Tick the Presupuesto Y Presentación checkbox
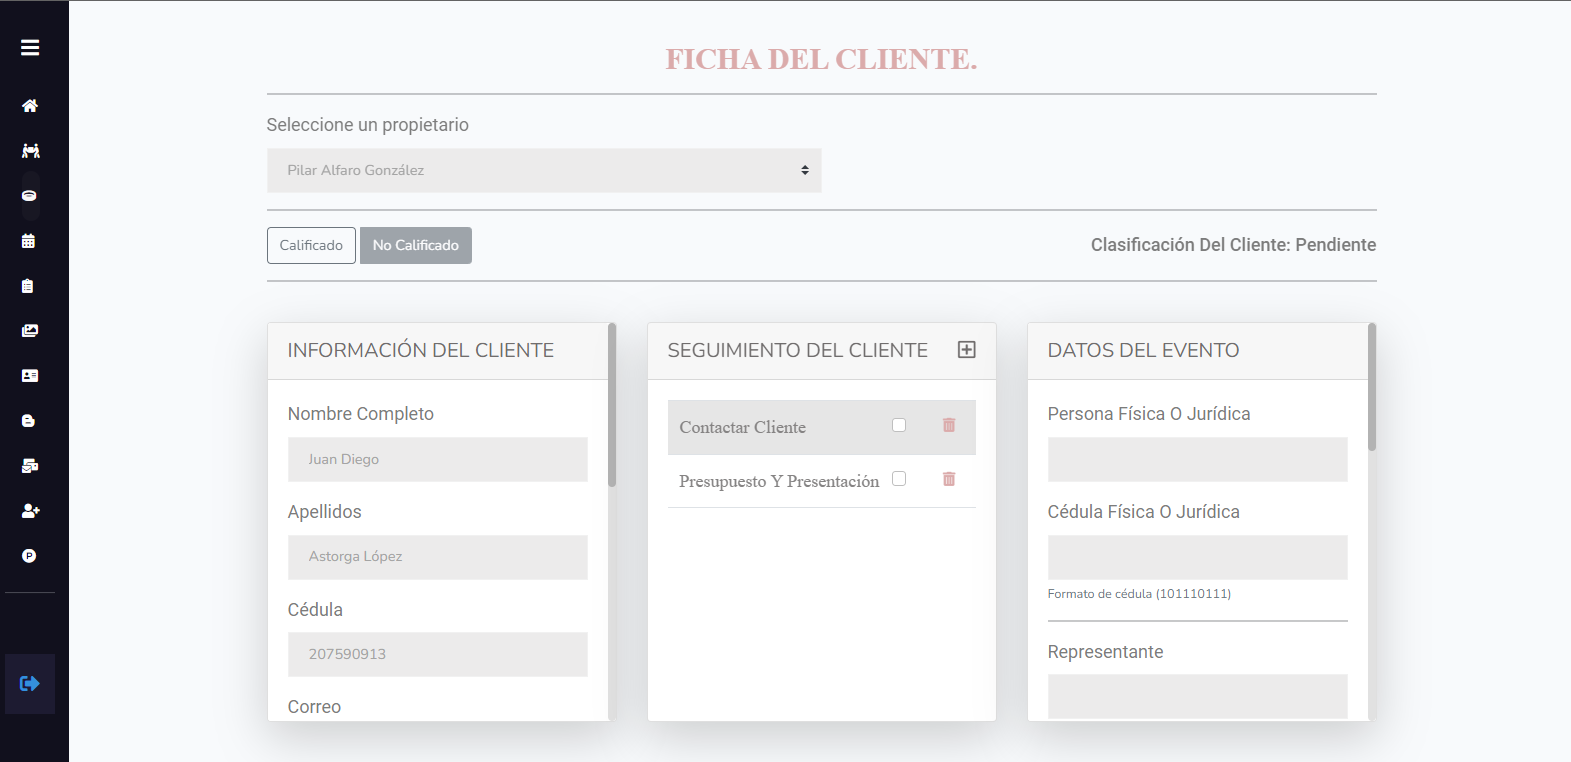Viewport: 1571px width, 762px height. point(899,479)
